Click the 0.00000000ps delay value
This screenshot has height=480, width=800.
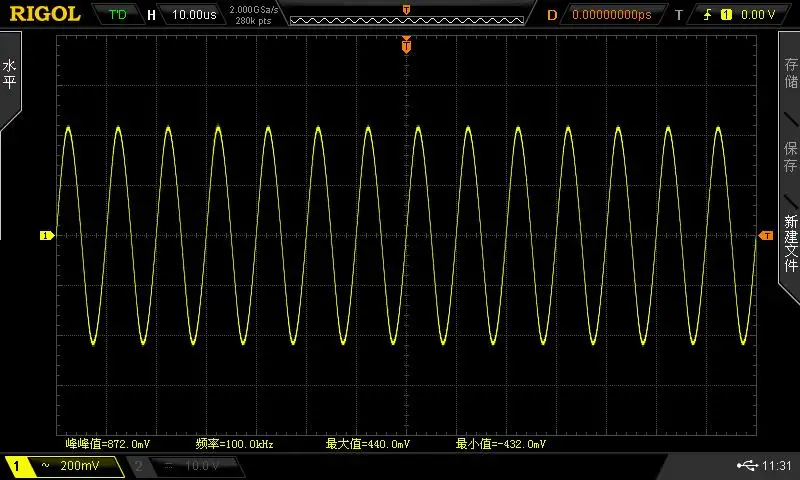click(x=612, y=15)
